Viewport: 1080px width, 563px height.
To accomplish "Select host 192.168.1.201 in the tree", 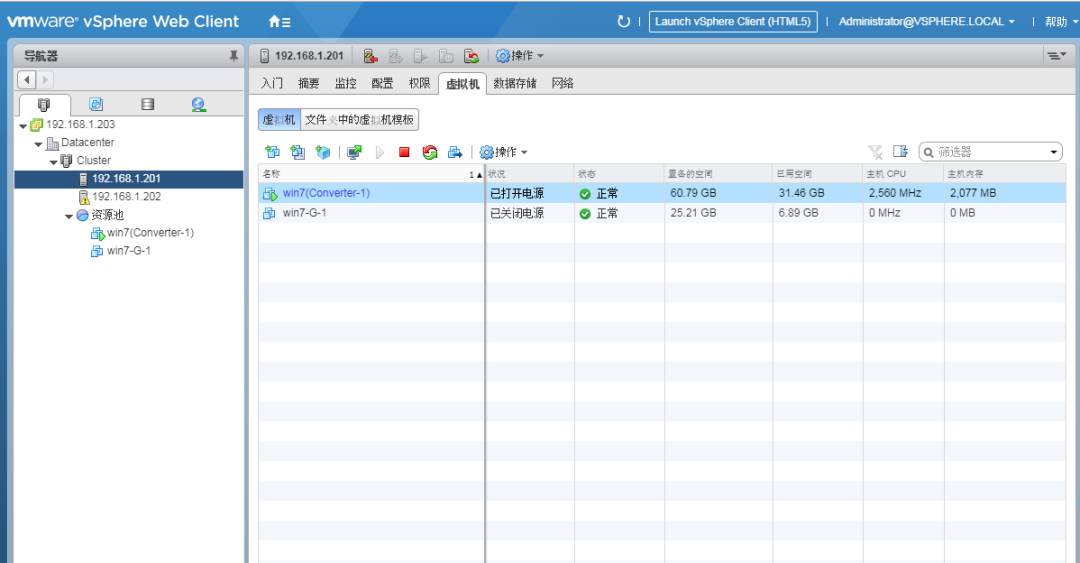I will [x=126, y=178].
